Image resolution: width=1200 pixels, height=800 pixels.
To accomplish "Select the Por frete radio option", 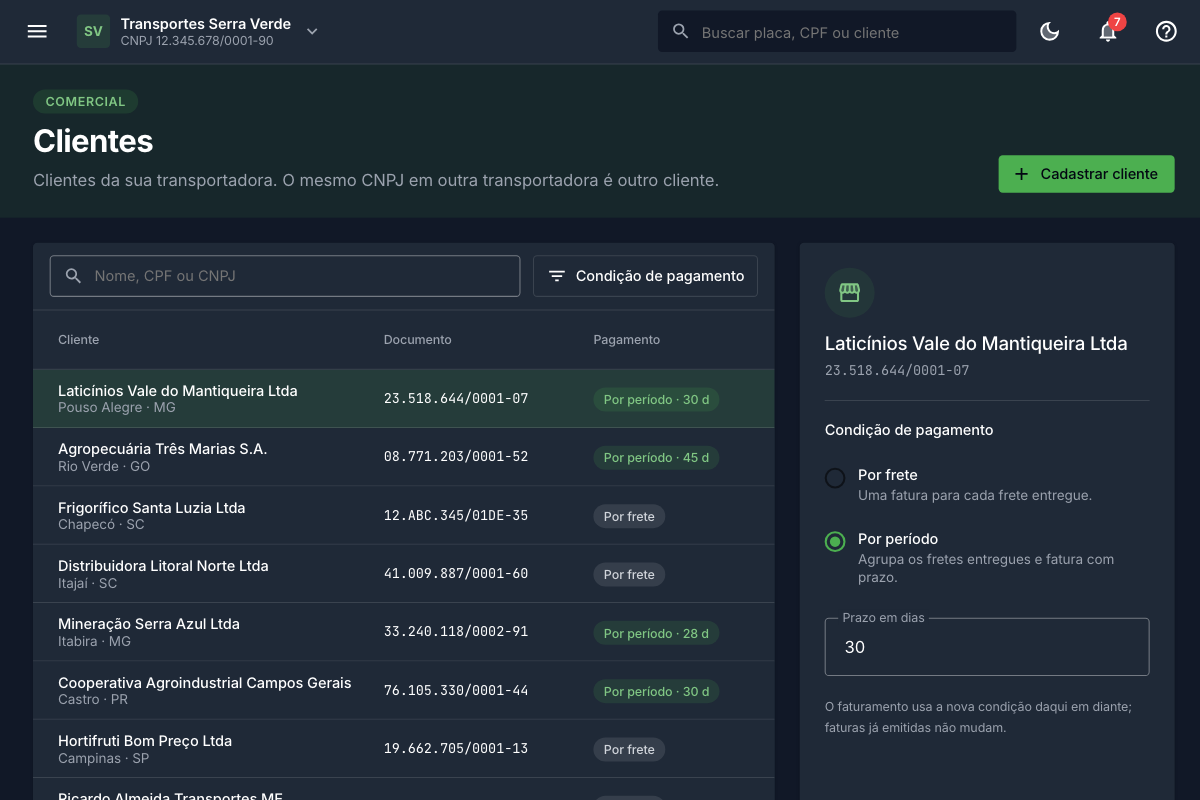I will click(x=835, y=478).
